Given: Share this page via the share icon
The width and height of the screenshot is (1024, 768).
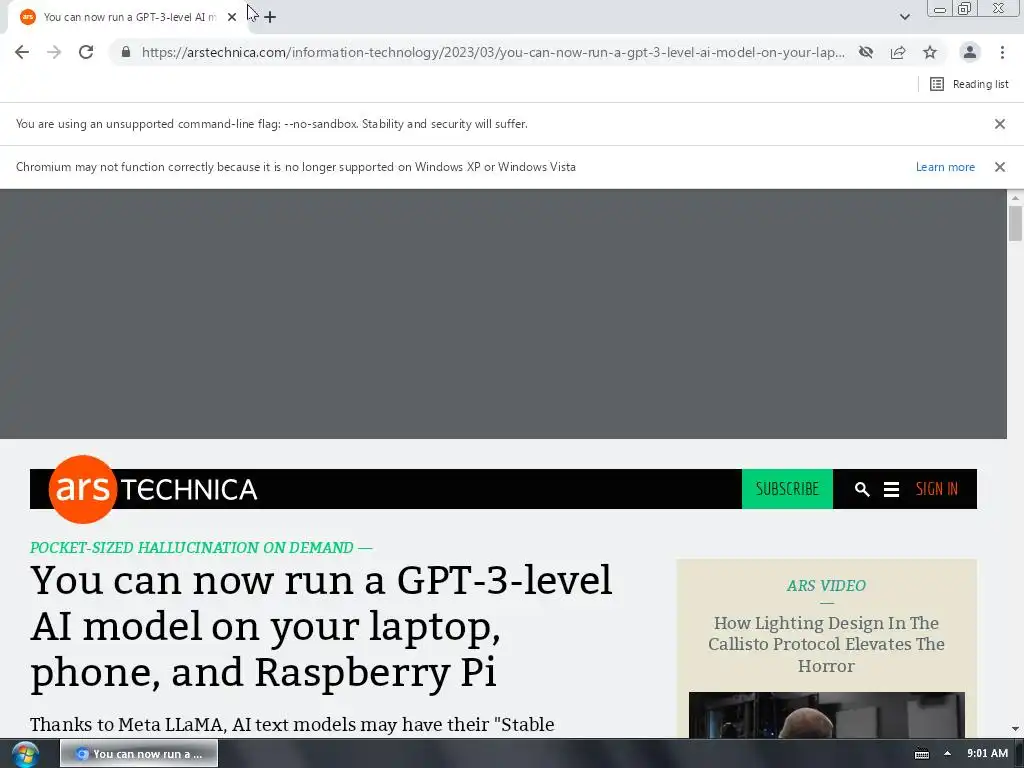Looking at the screenshot, I should pos(898,52).
